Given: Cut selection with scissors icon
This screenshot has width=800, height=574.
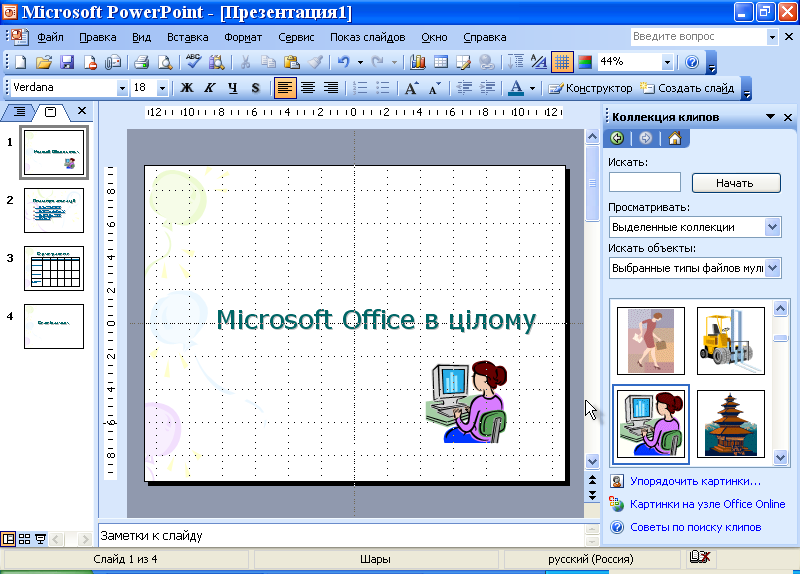Looking at the screenshot, I should point(245,62).
